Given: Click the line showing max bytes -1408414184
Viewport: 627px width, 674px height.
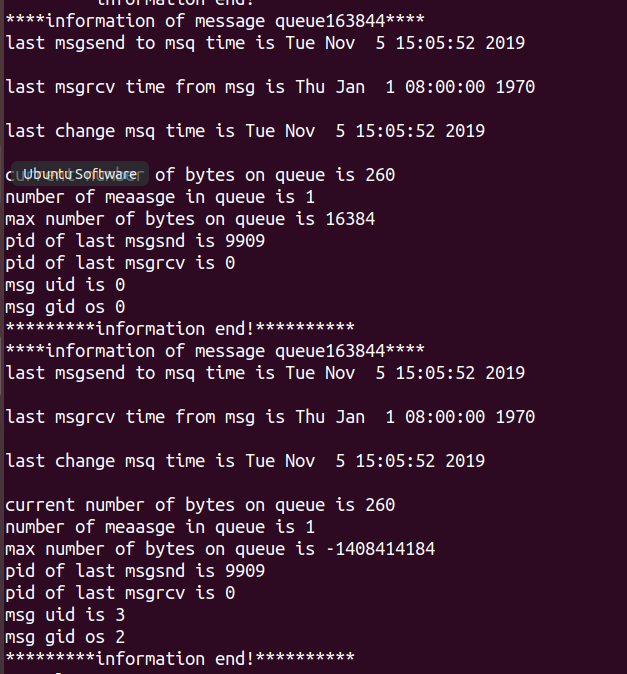Looking at the screenshot, I should [220, 549].
